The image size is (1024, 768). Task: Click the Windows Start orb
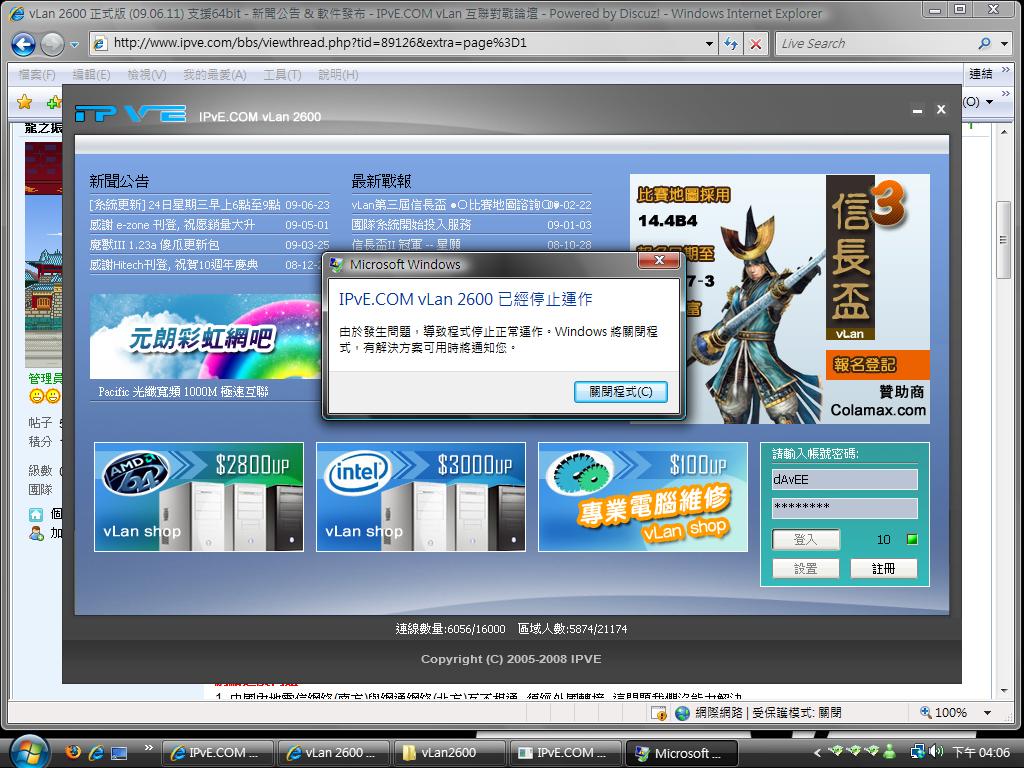click(28, 752)
